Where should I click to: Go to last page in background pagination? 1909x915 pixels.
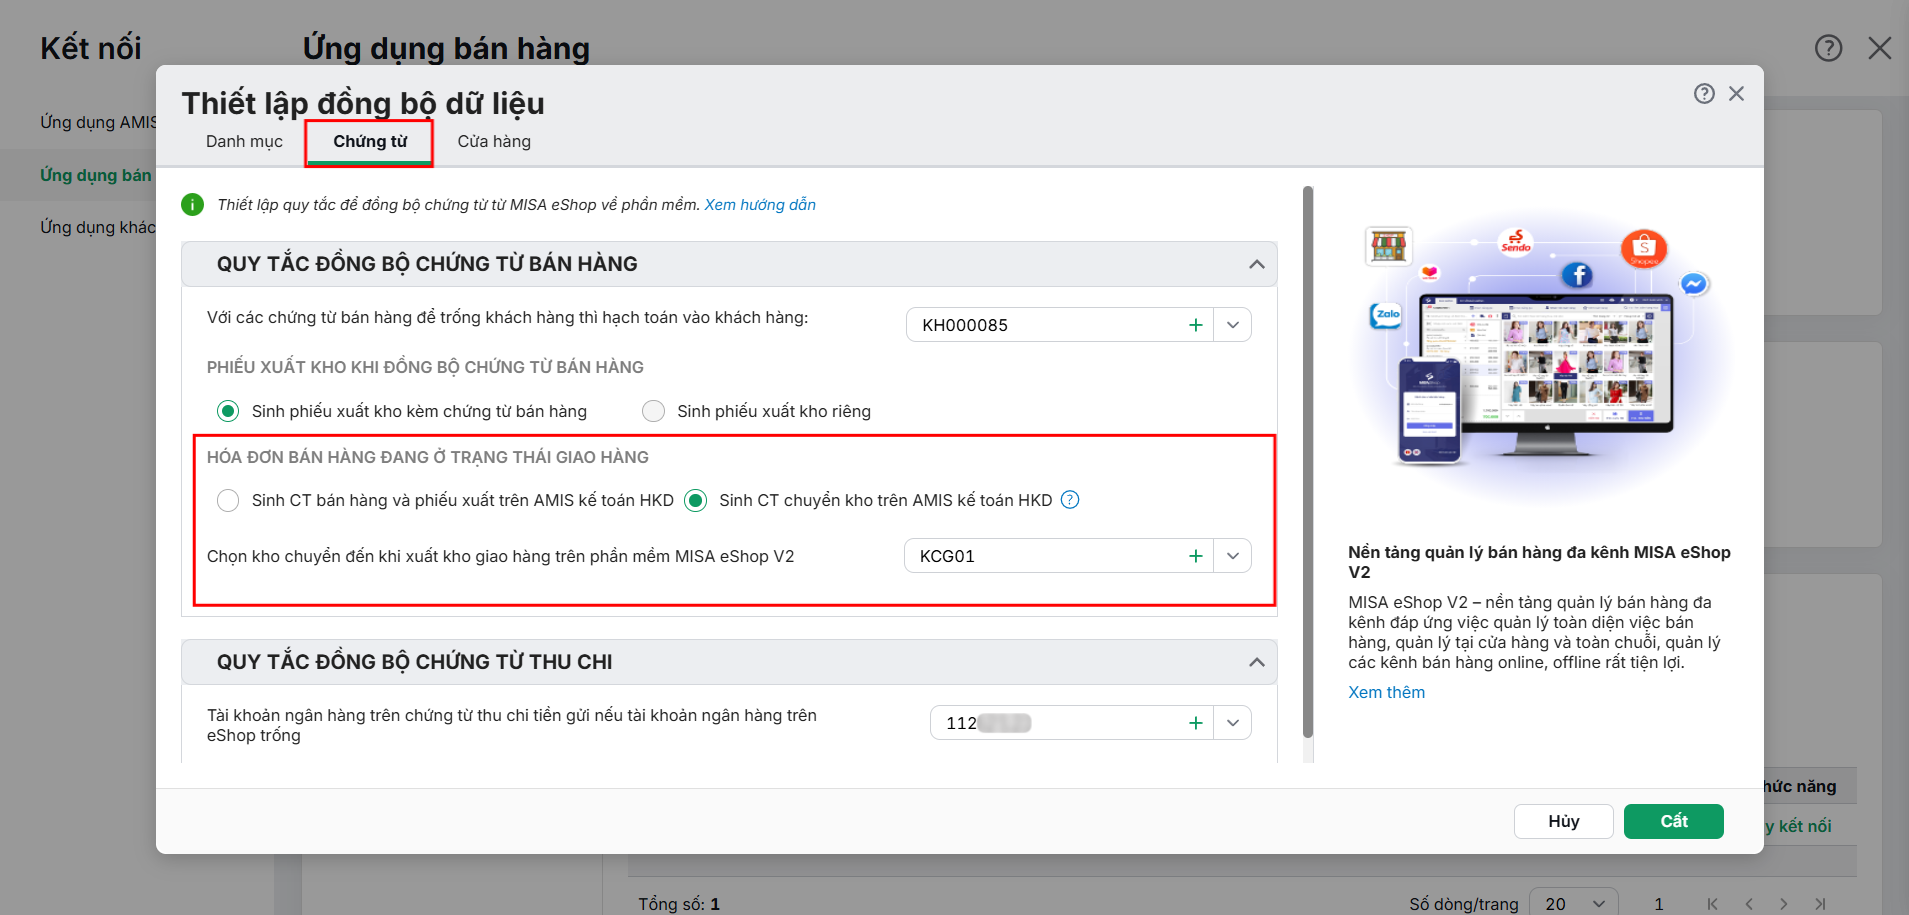point(1820,904)
